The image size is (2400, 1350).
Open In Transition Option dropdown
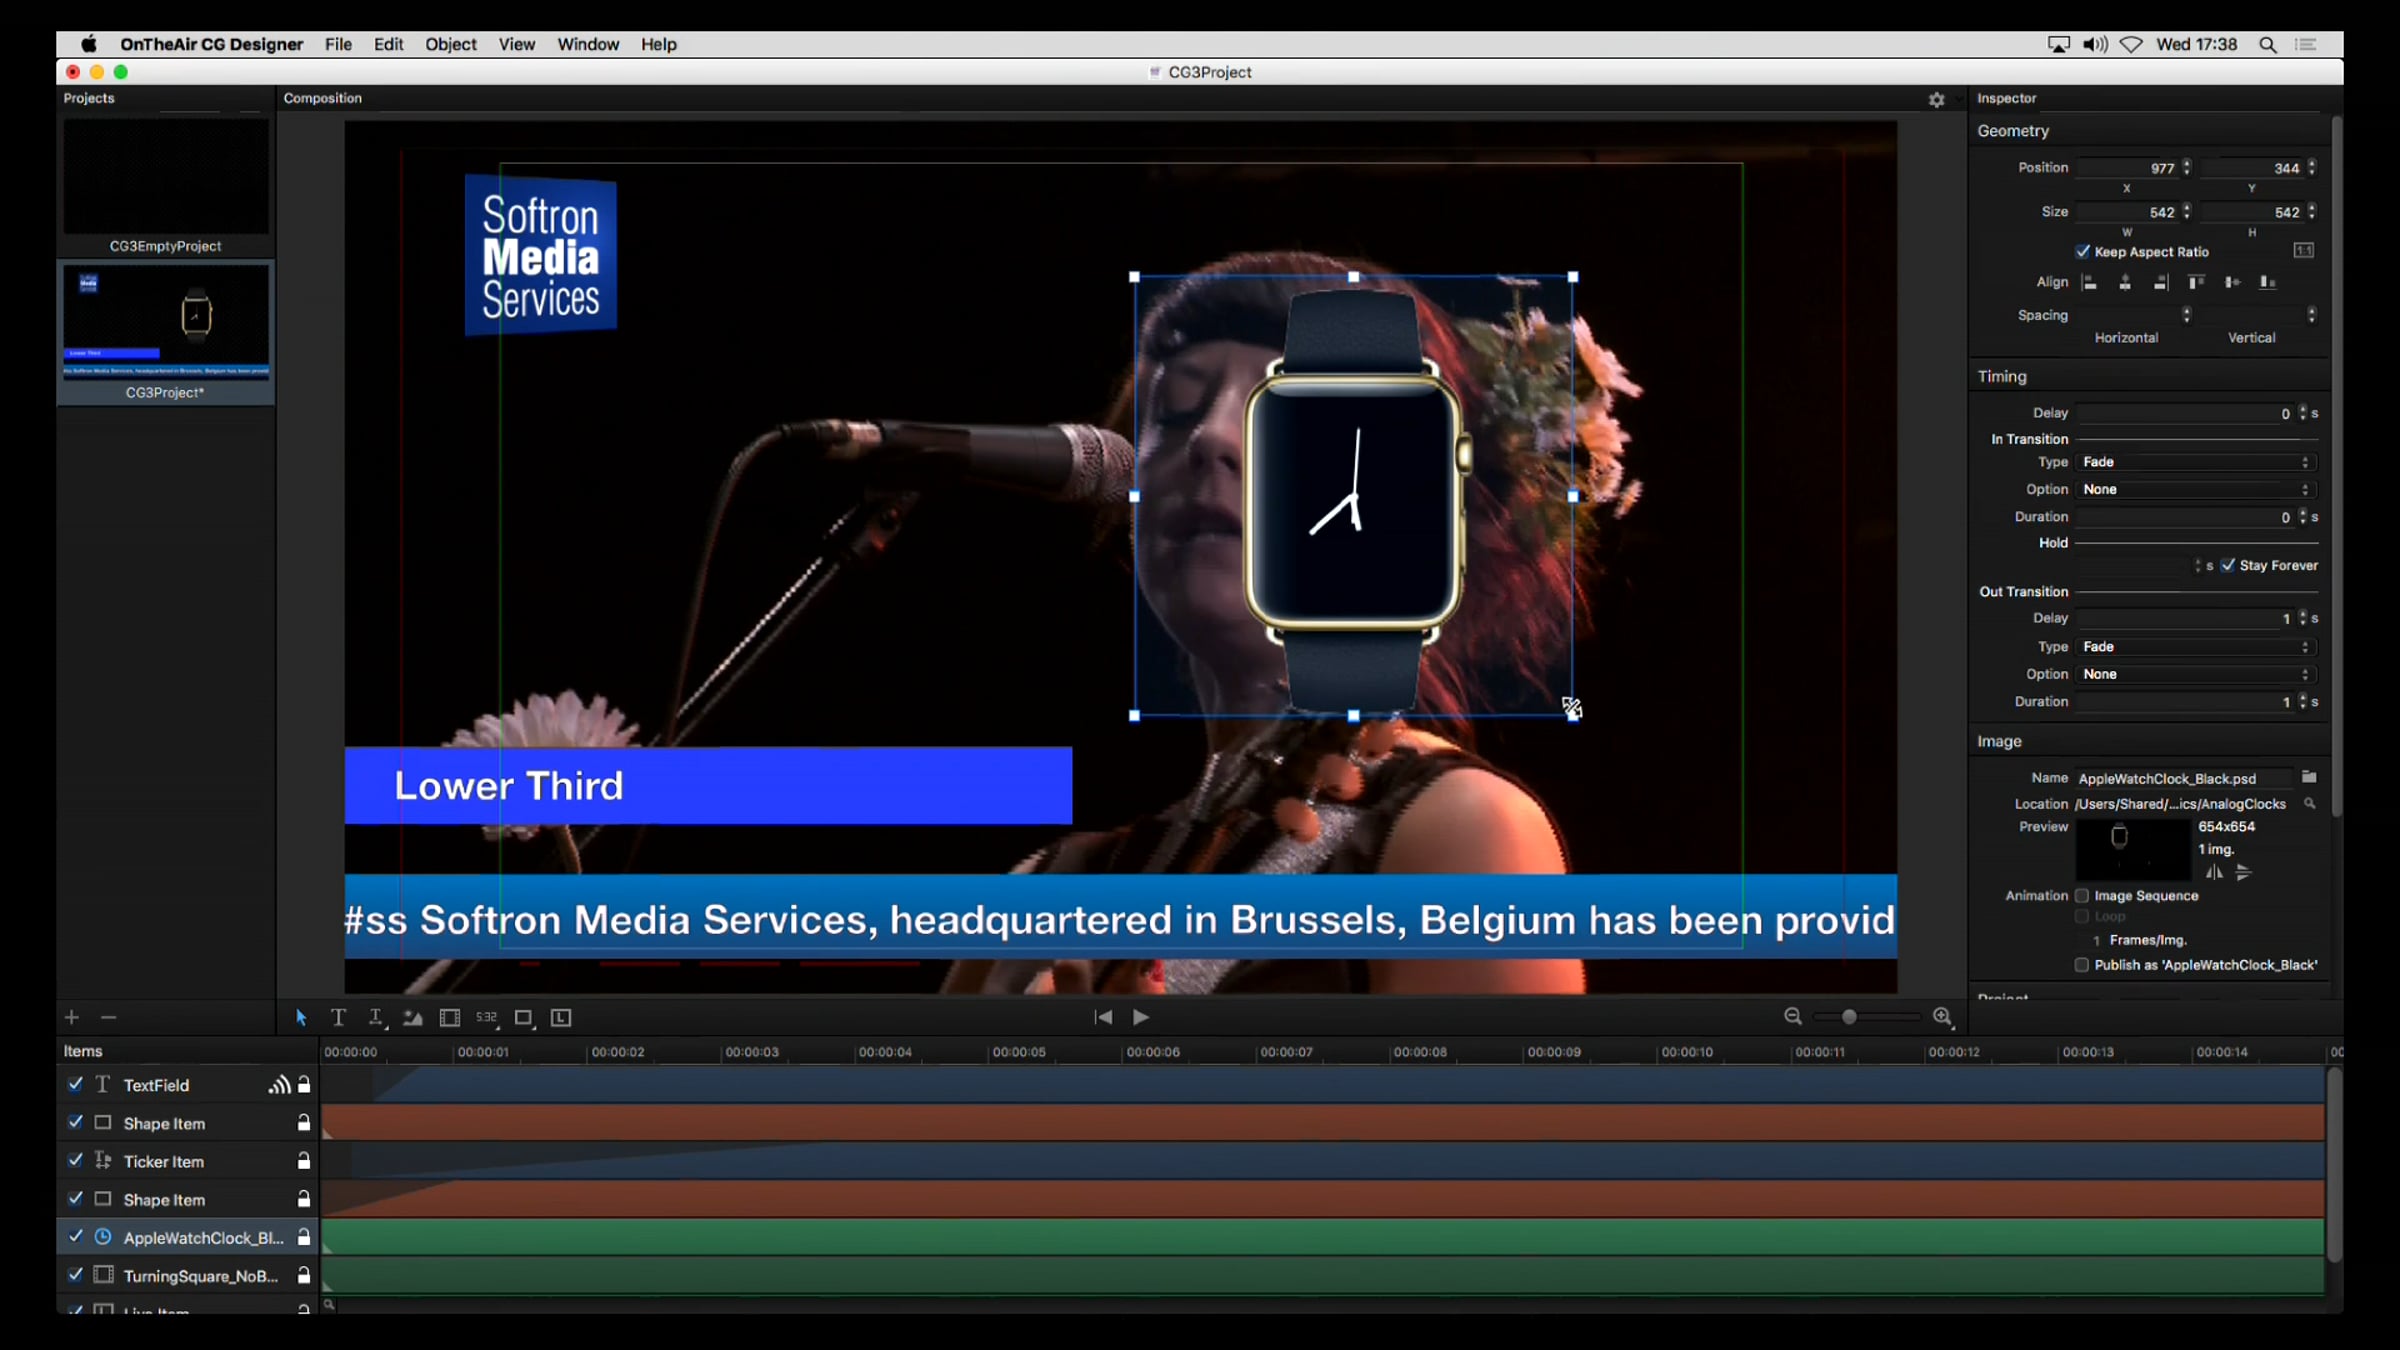2196,489
